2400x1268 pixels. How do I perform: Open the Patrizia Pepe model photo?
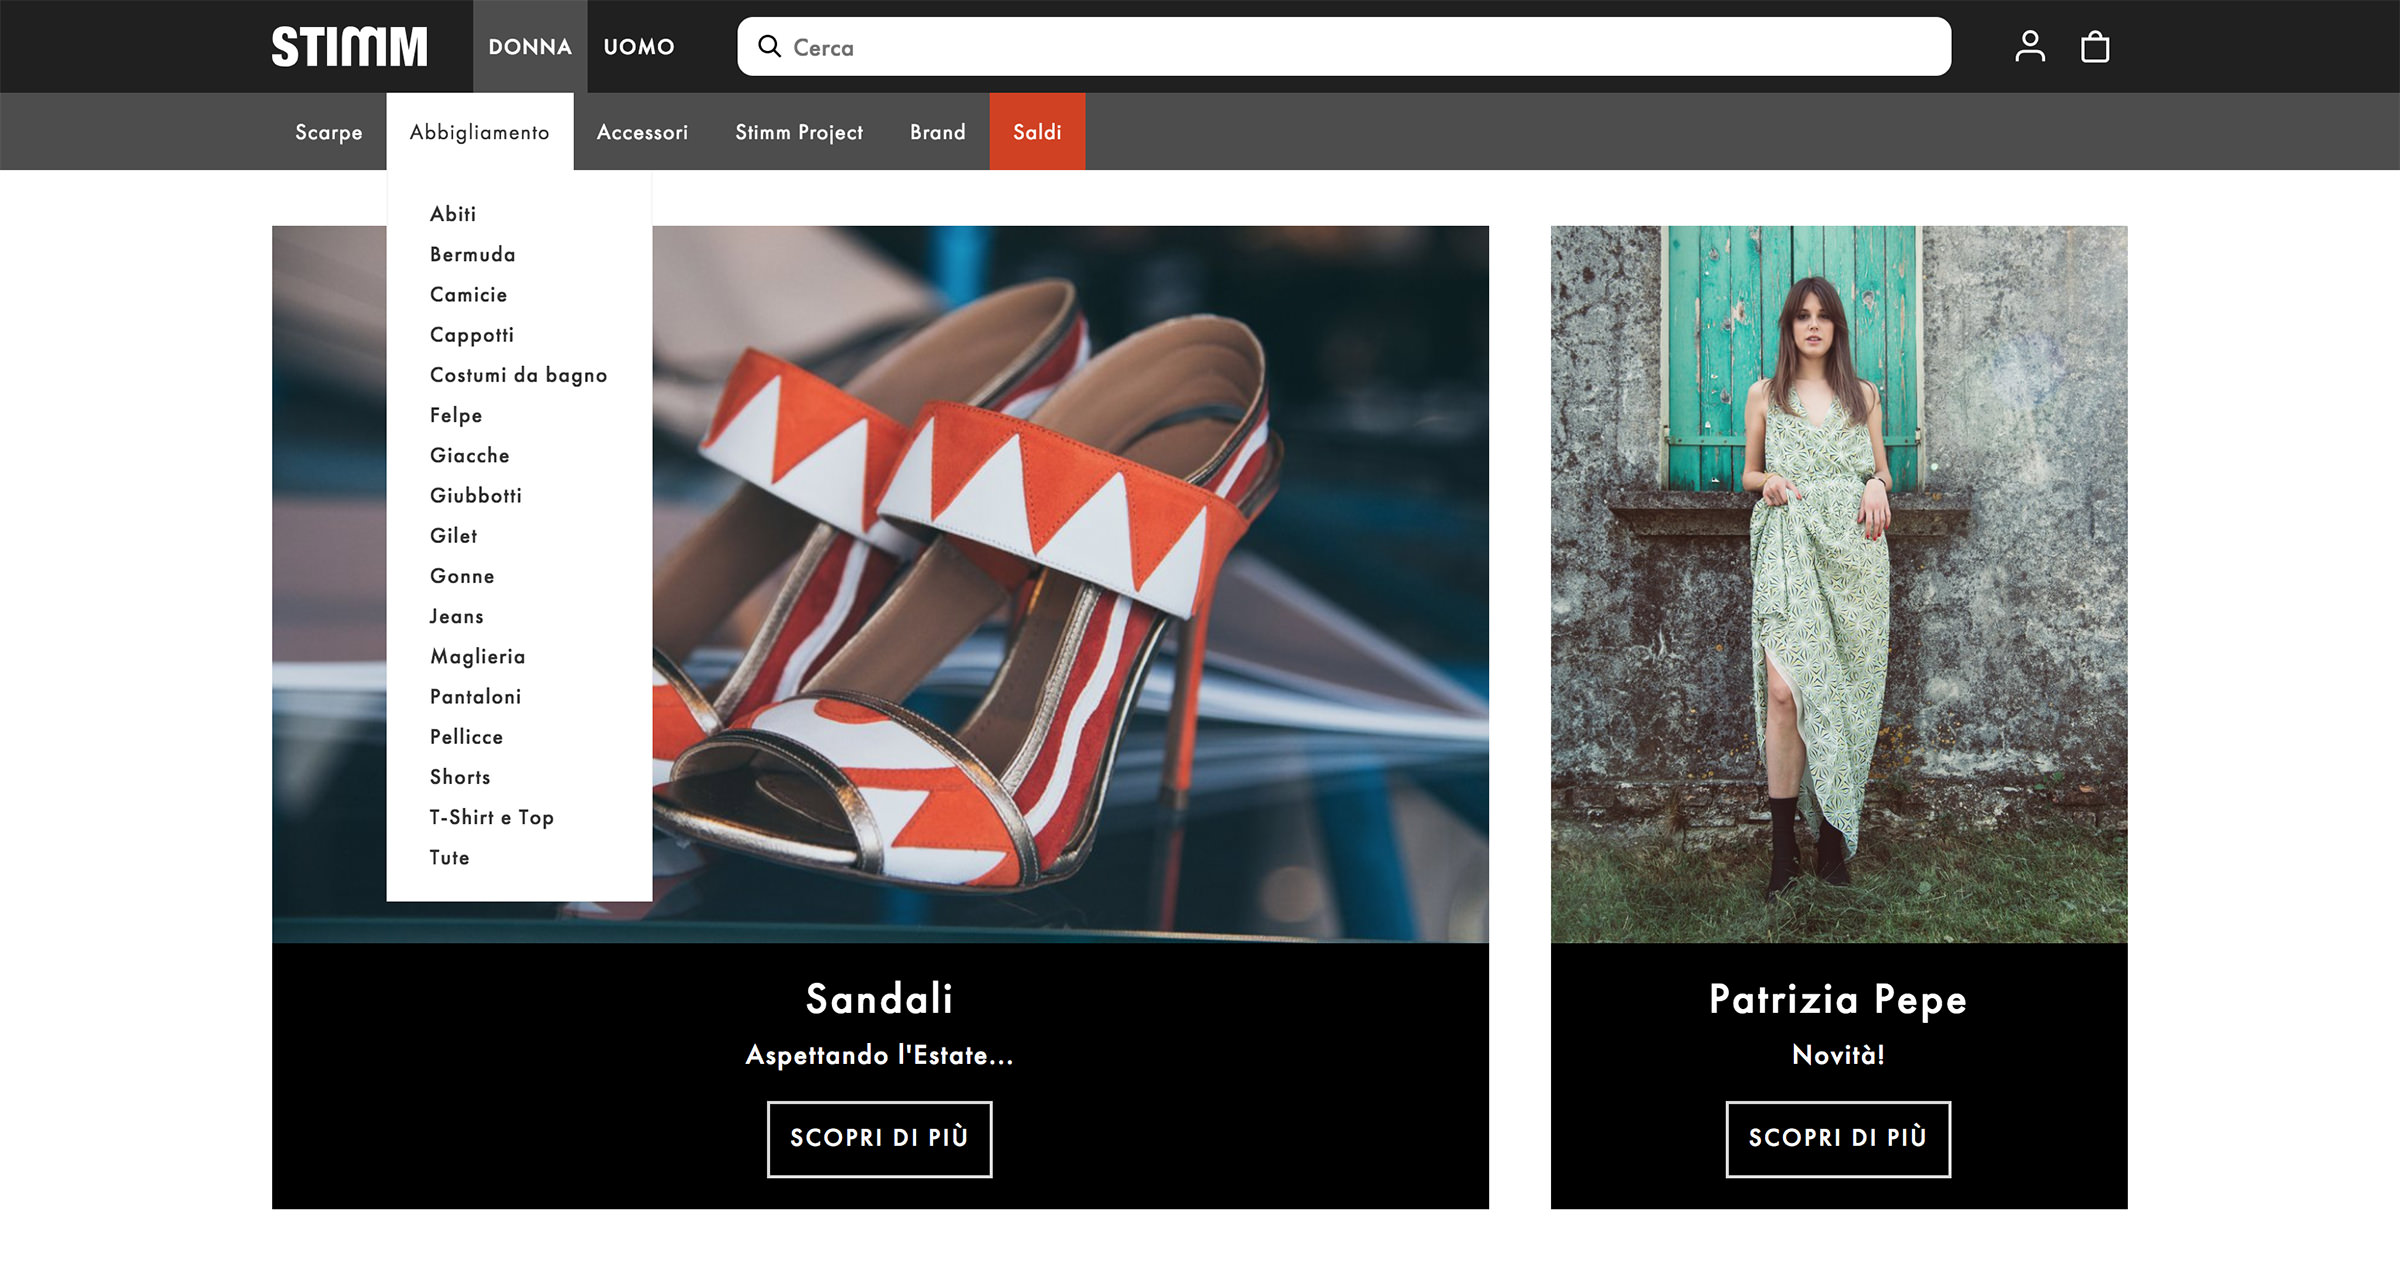1839,584
